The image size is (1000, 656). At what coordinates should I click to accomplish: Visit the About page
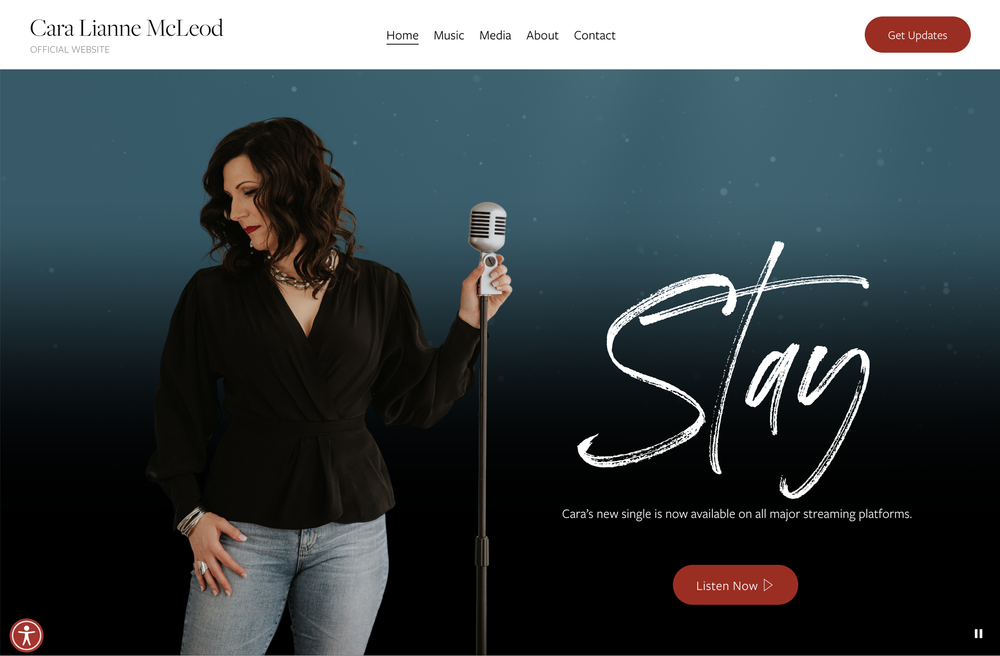pyautogui.click(x=542, y=36)
